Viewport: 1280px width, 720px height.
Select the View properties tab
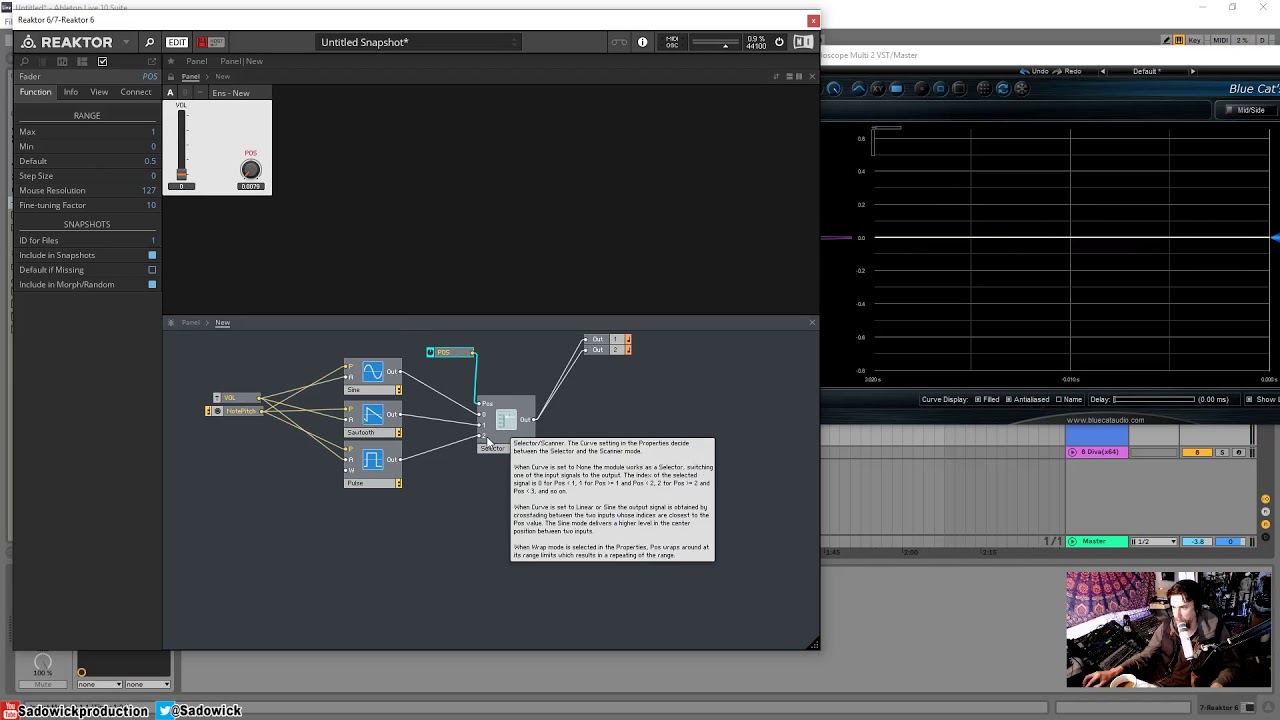coord(99,92)
